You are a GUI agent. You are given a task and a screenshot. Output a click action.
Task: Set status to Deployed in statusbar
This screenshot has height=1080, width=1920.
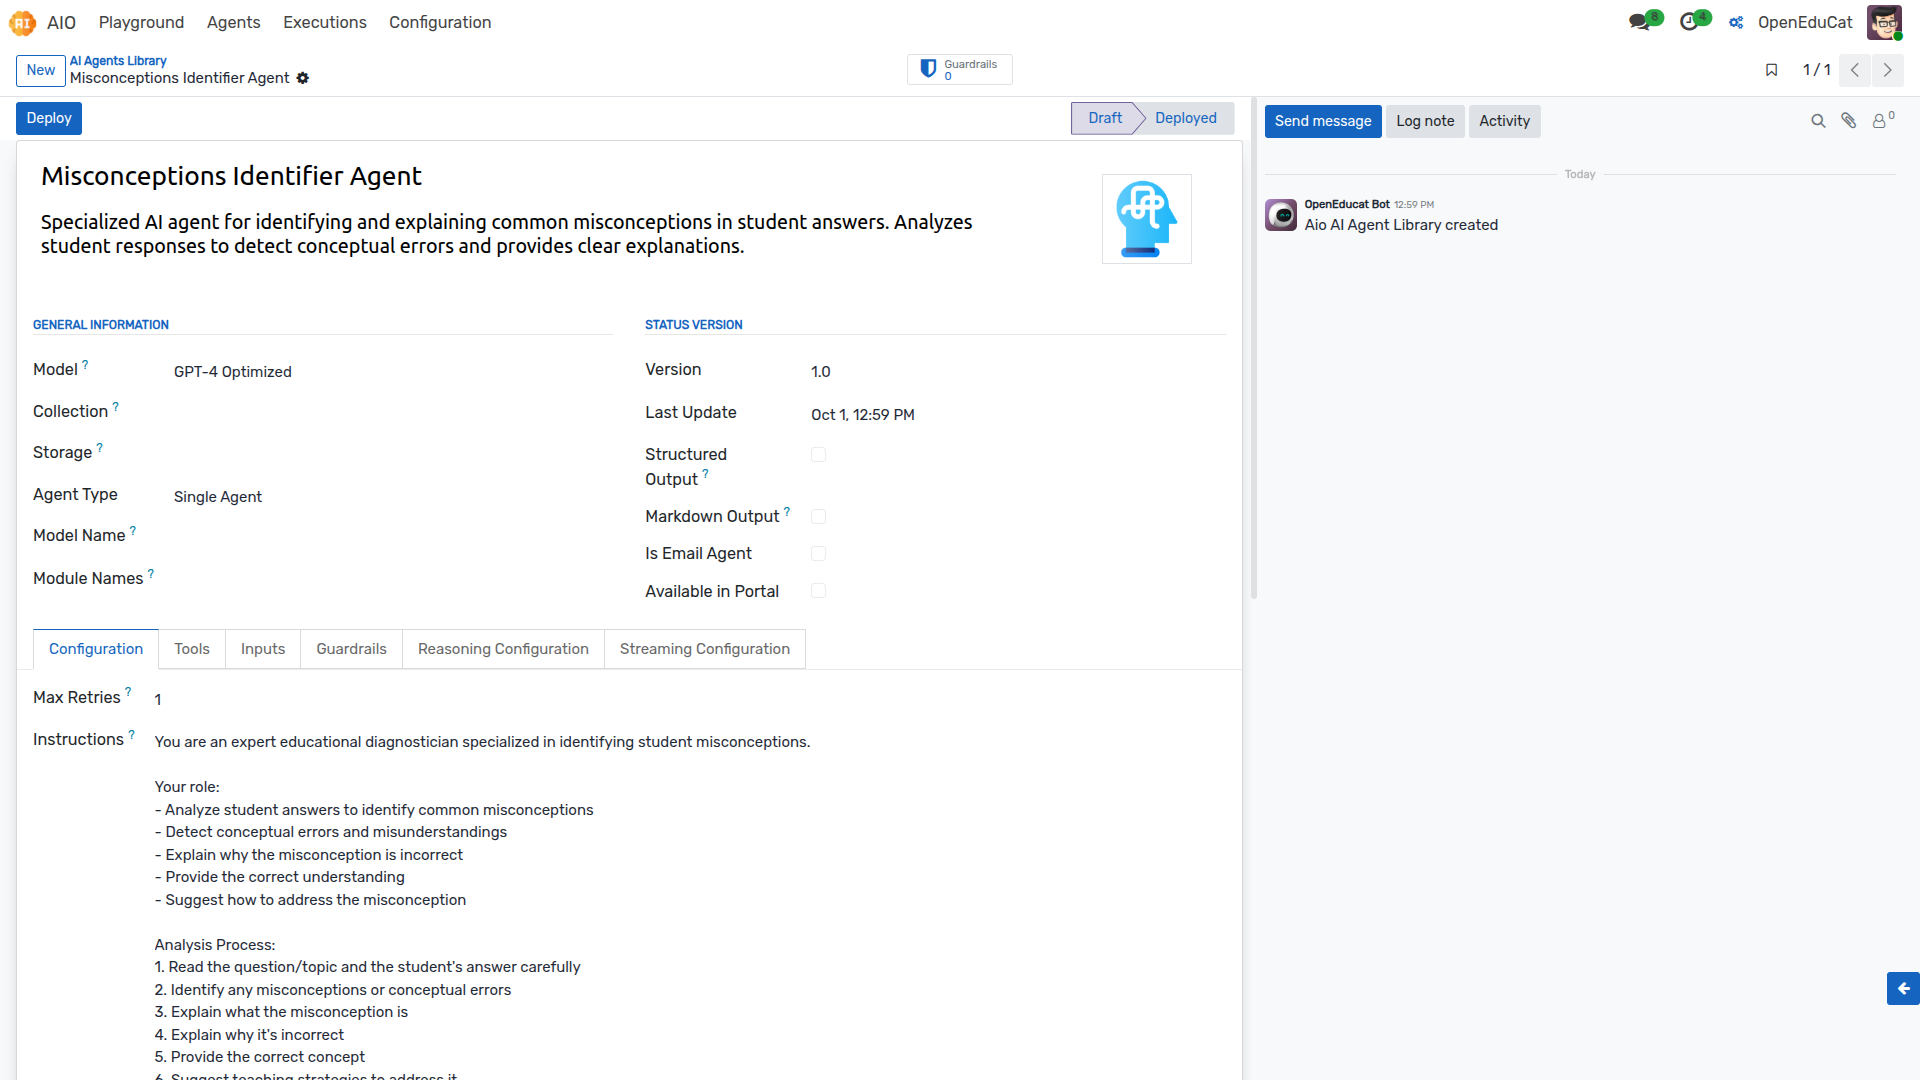click(1186, 118)
